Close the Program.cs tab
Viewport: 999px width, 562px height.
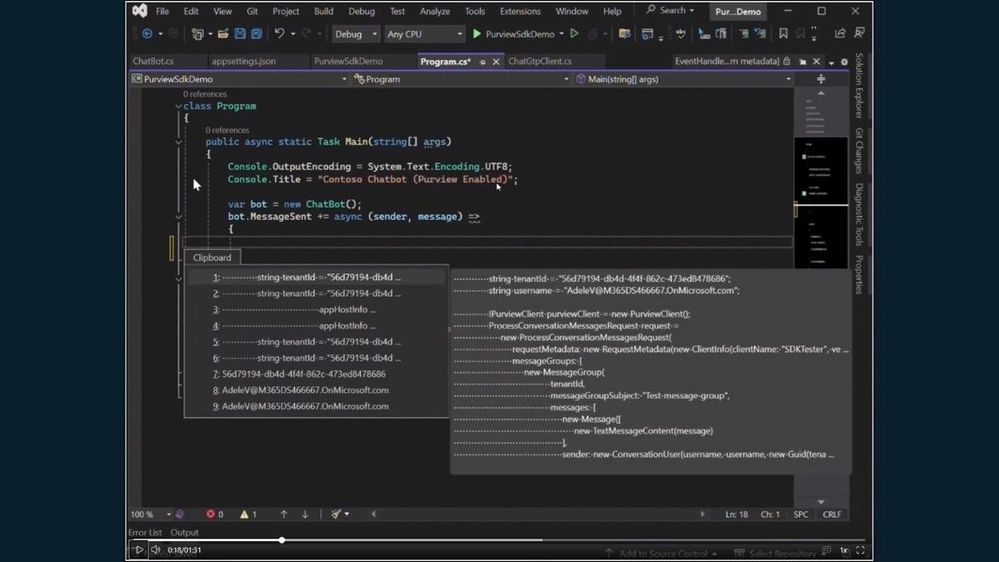[496, 62]
